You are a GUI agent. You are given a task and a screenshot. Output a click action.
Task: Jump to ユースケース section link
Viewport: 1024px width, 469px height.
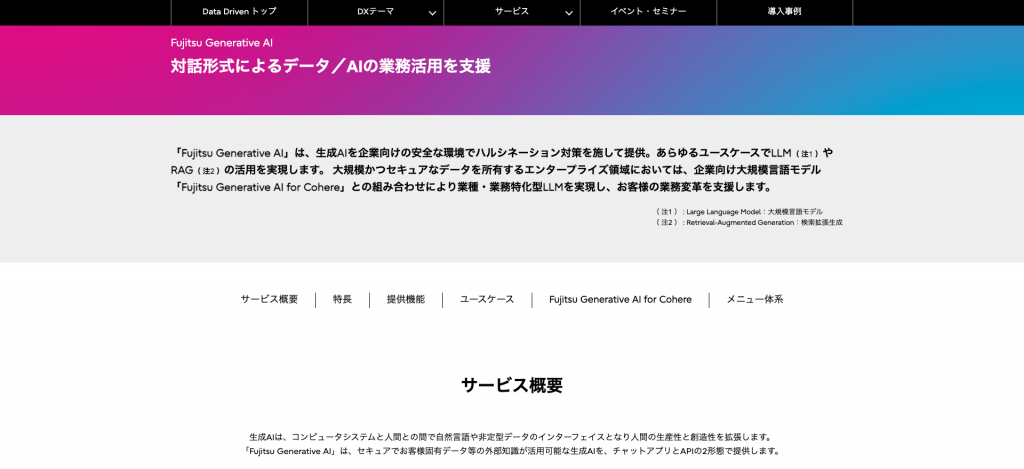pyautogui.click(x=487, y=300)
